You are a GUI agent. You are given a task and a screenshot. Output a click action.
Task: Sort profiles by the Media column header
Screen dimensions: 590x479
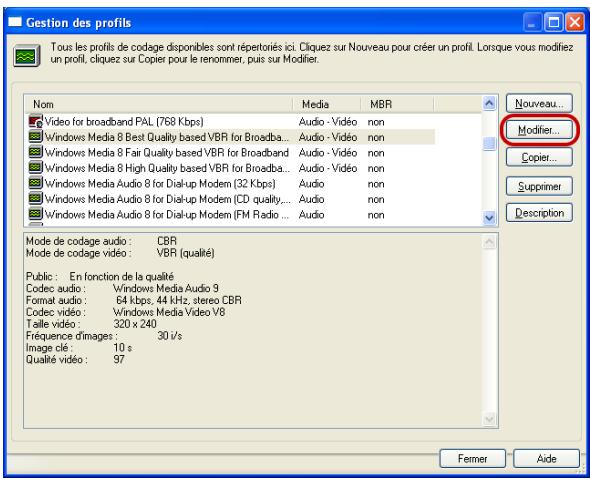point(327,104)
